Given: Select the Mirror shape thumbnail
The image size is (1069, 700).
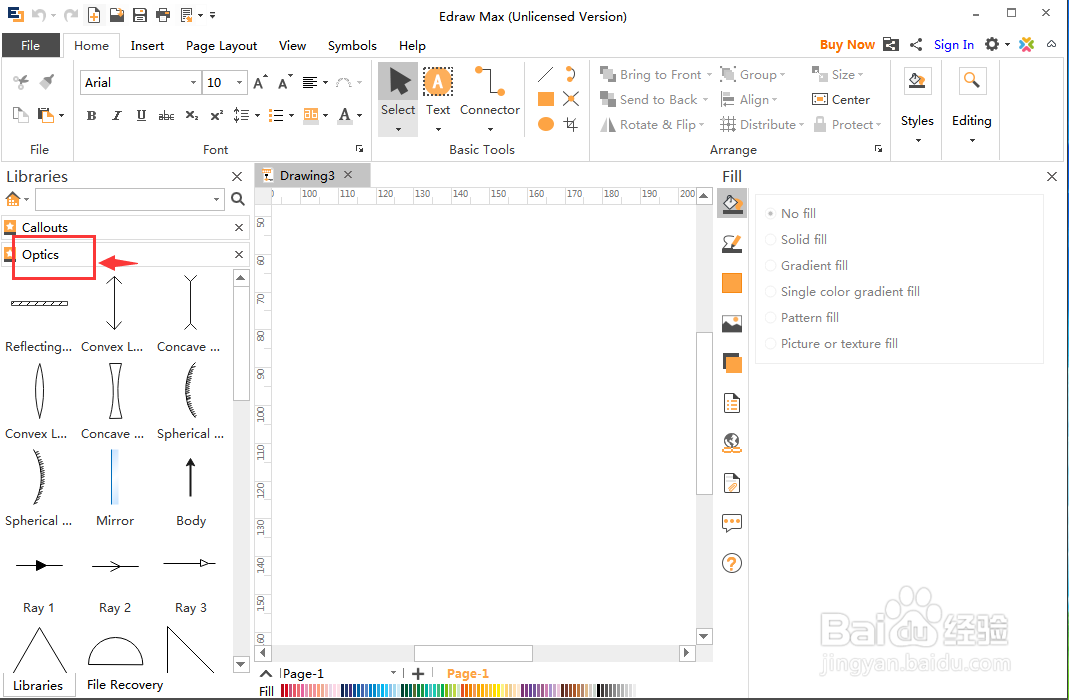Looking at the screenshot, I should (x=115, y=476).
